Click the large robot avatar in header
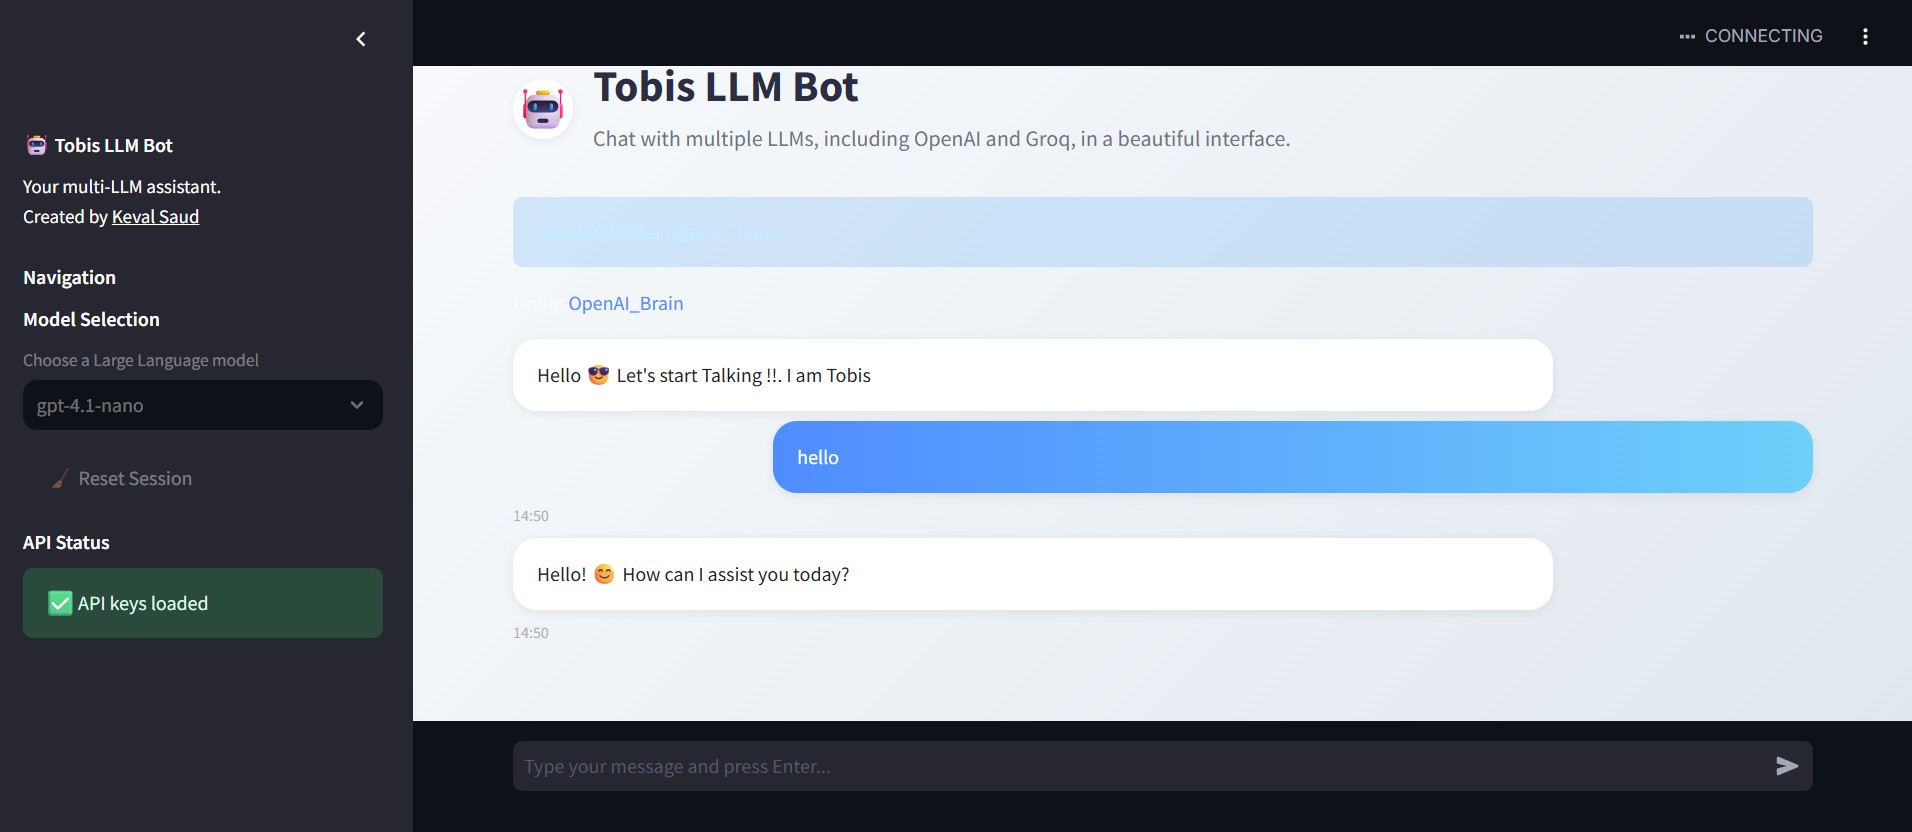The image size is (1912, 832). (x=543, y=109)
